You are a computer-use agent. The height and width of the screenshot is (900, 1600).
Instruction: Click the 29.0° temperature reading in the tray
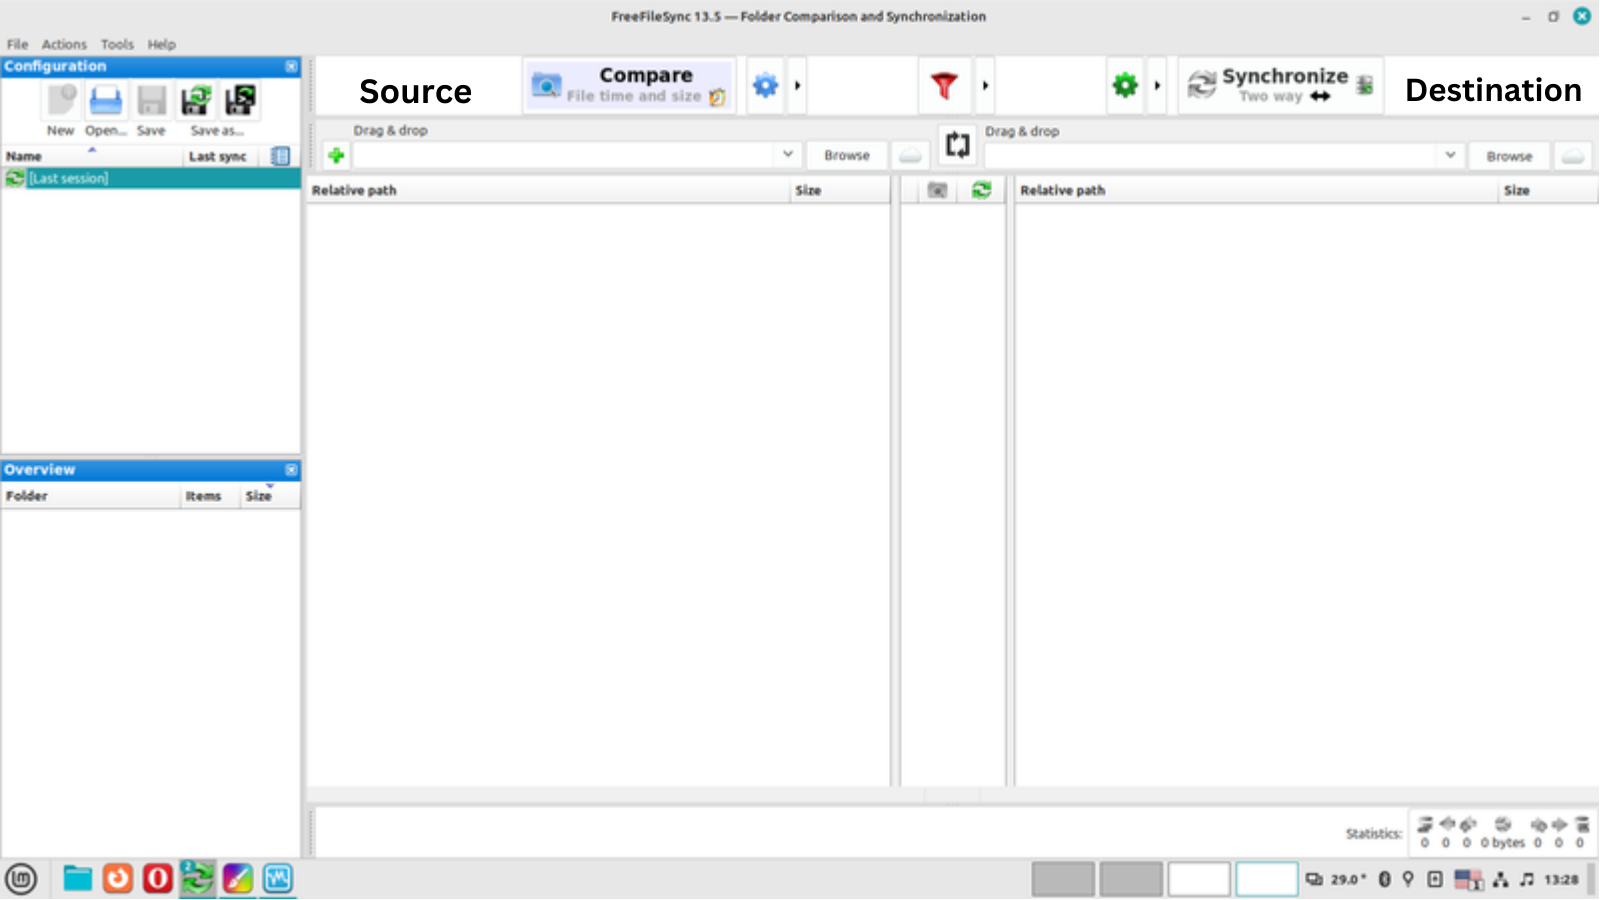point(1348,880)
